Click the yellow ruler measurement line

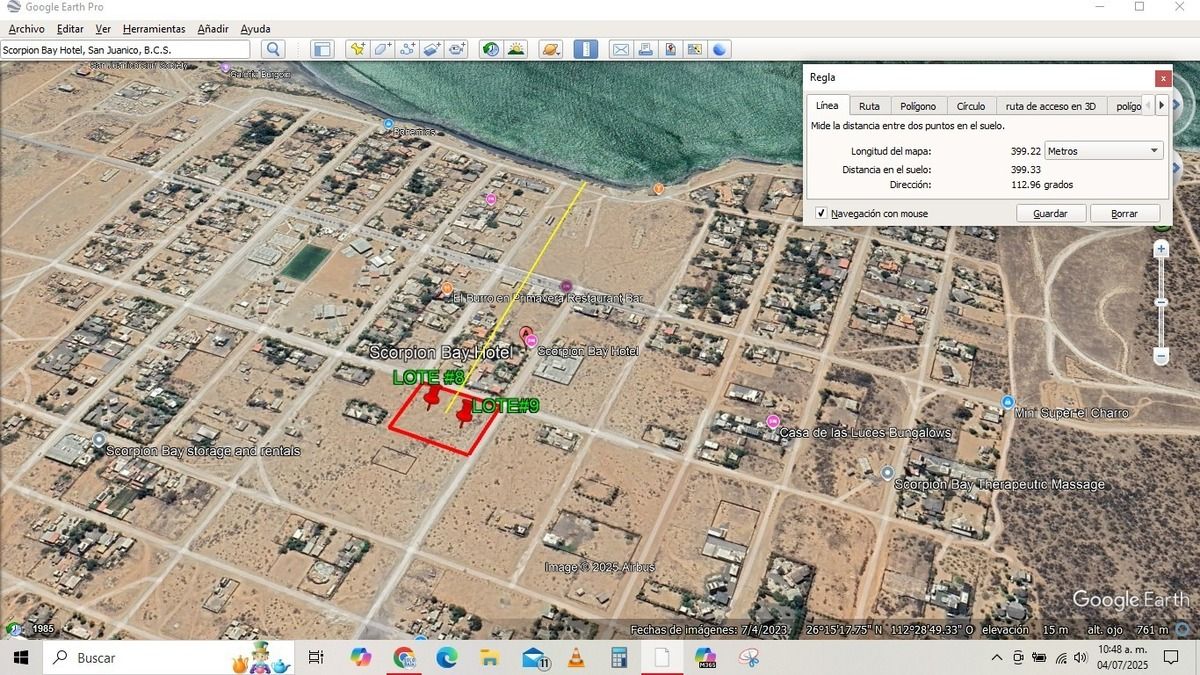click(x=516, y=296)
